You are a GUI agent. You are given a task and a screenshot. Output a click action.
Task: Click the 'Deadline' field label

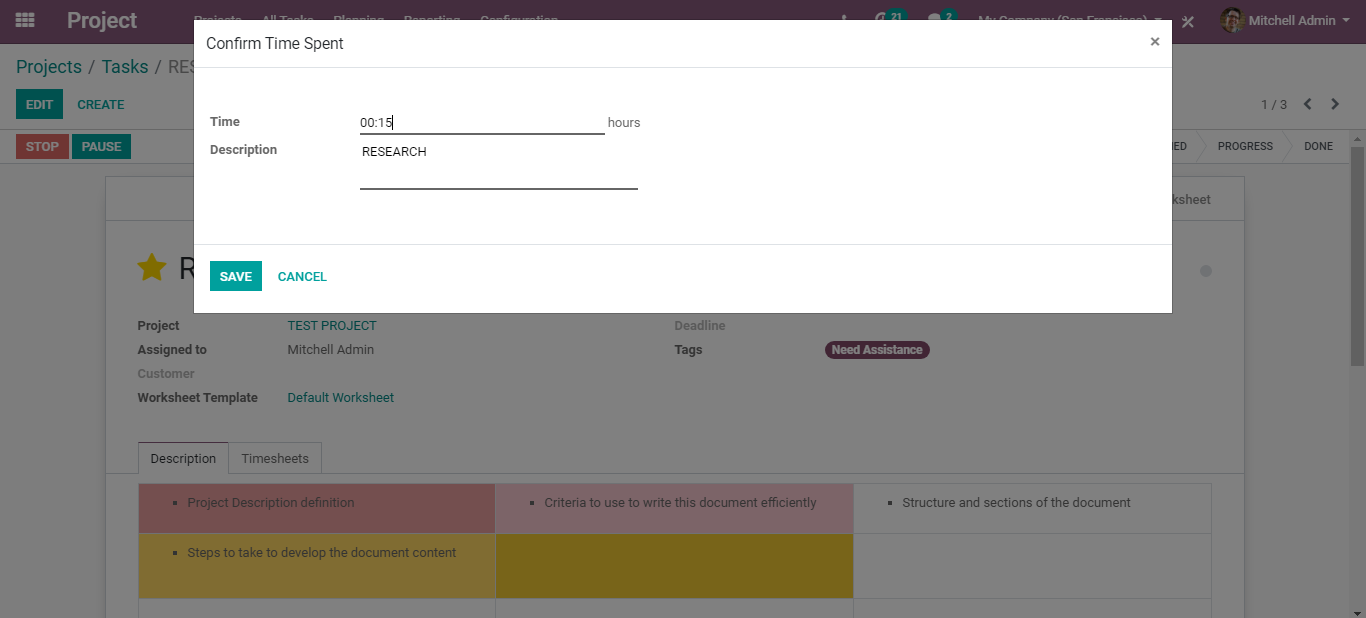(x=700, y=326)
